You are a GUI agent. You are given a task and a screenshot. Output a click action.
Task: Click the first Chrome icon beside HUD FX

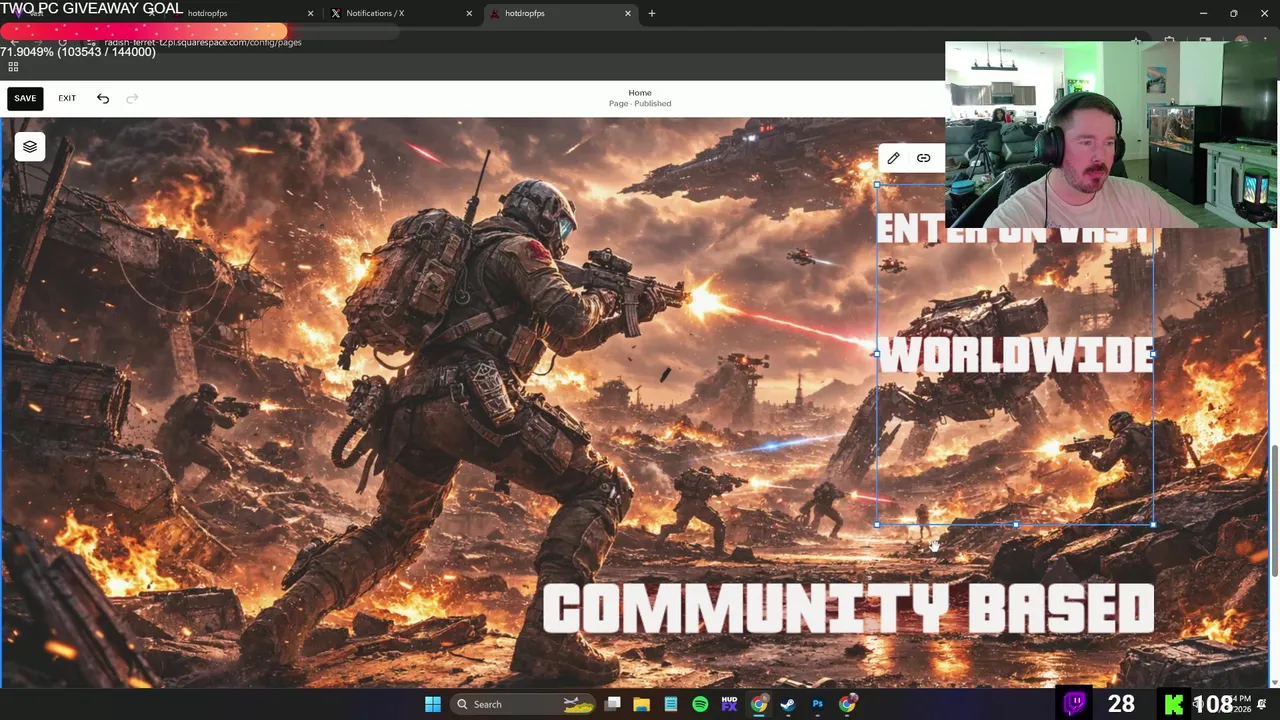759,704
